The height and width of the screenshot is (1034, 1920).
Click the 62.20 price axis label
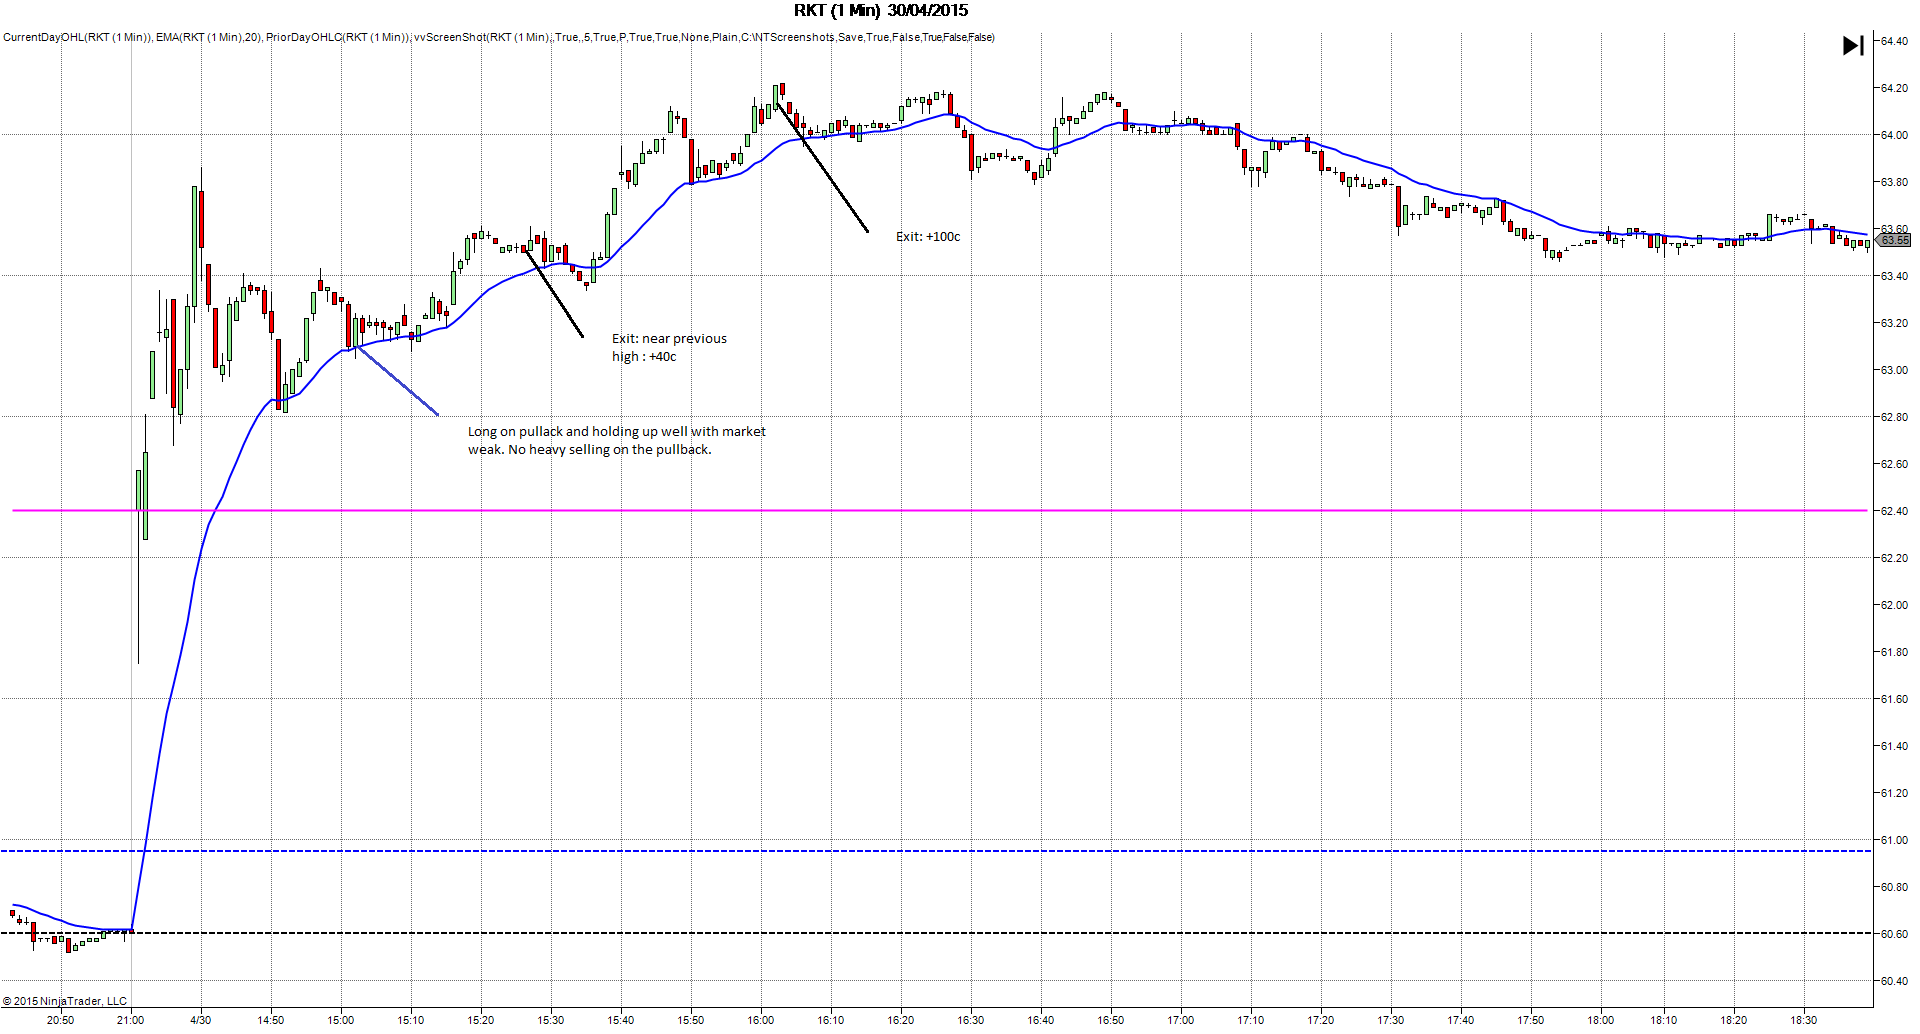(x=1894, y=558)
